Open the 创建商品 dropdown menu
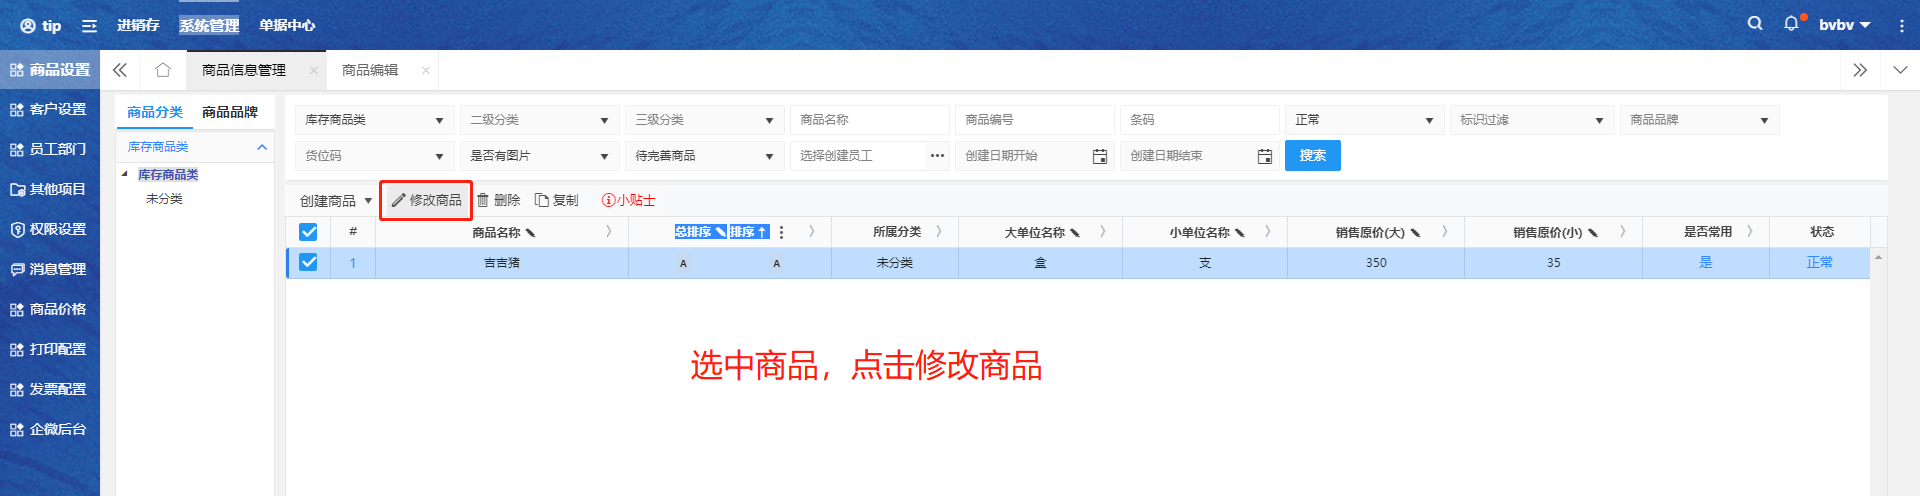 tap(335, 201)
